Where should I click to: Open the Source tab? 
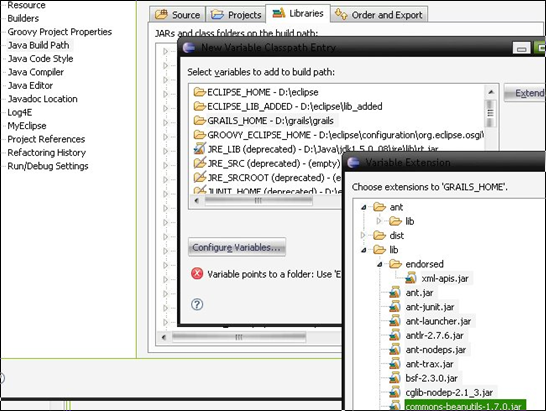(x=178, y=15)
